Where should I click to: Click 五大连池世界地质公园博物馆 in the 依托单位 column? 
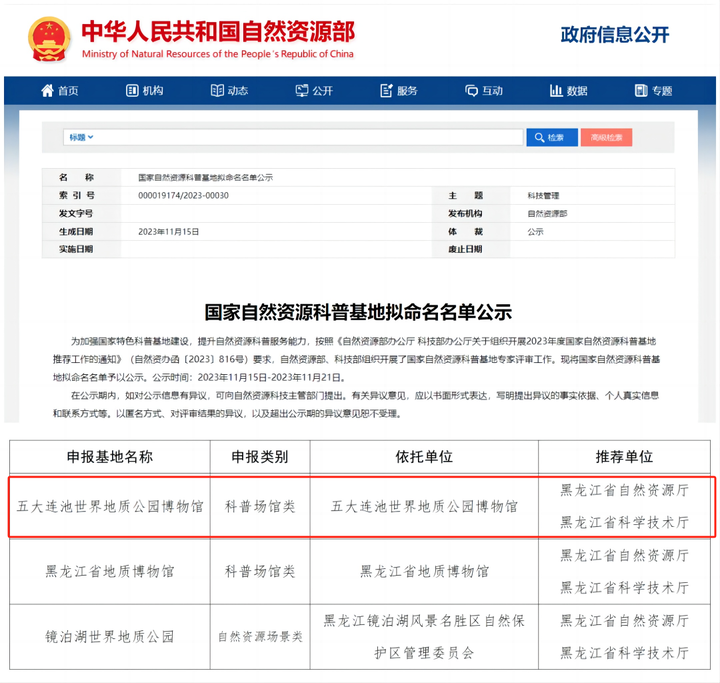click(424, 507)
